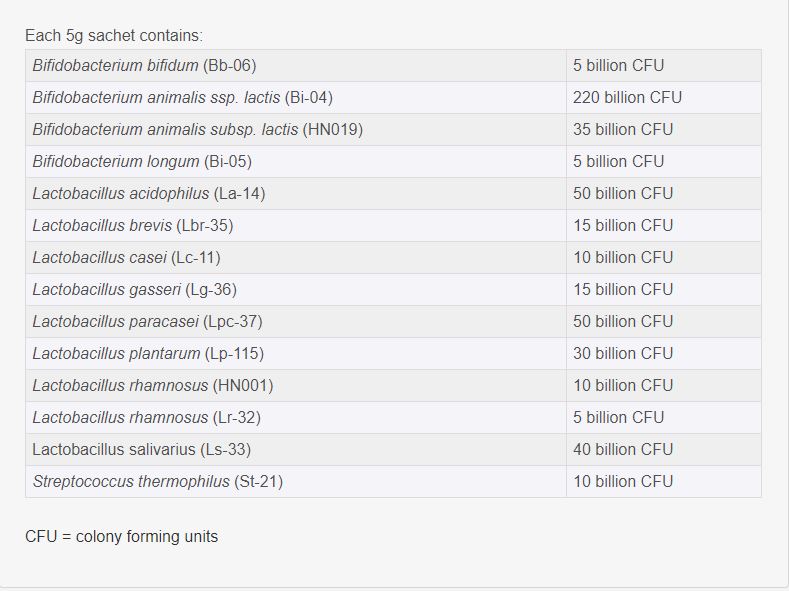
Task: Select the Bifidobacterium longum (Bi-05) entry
Action: coord(142,162)
